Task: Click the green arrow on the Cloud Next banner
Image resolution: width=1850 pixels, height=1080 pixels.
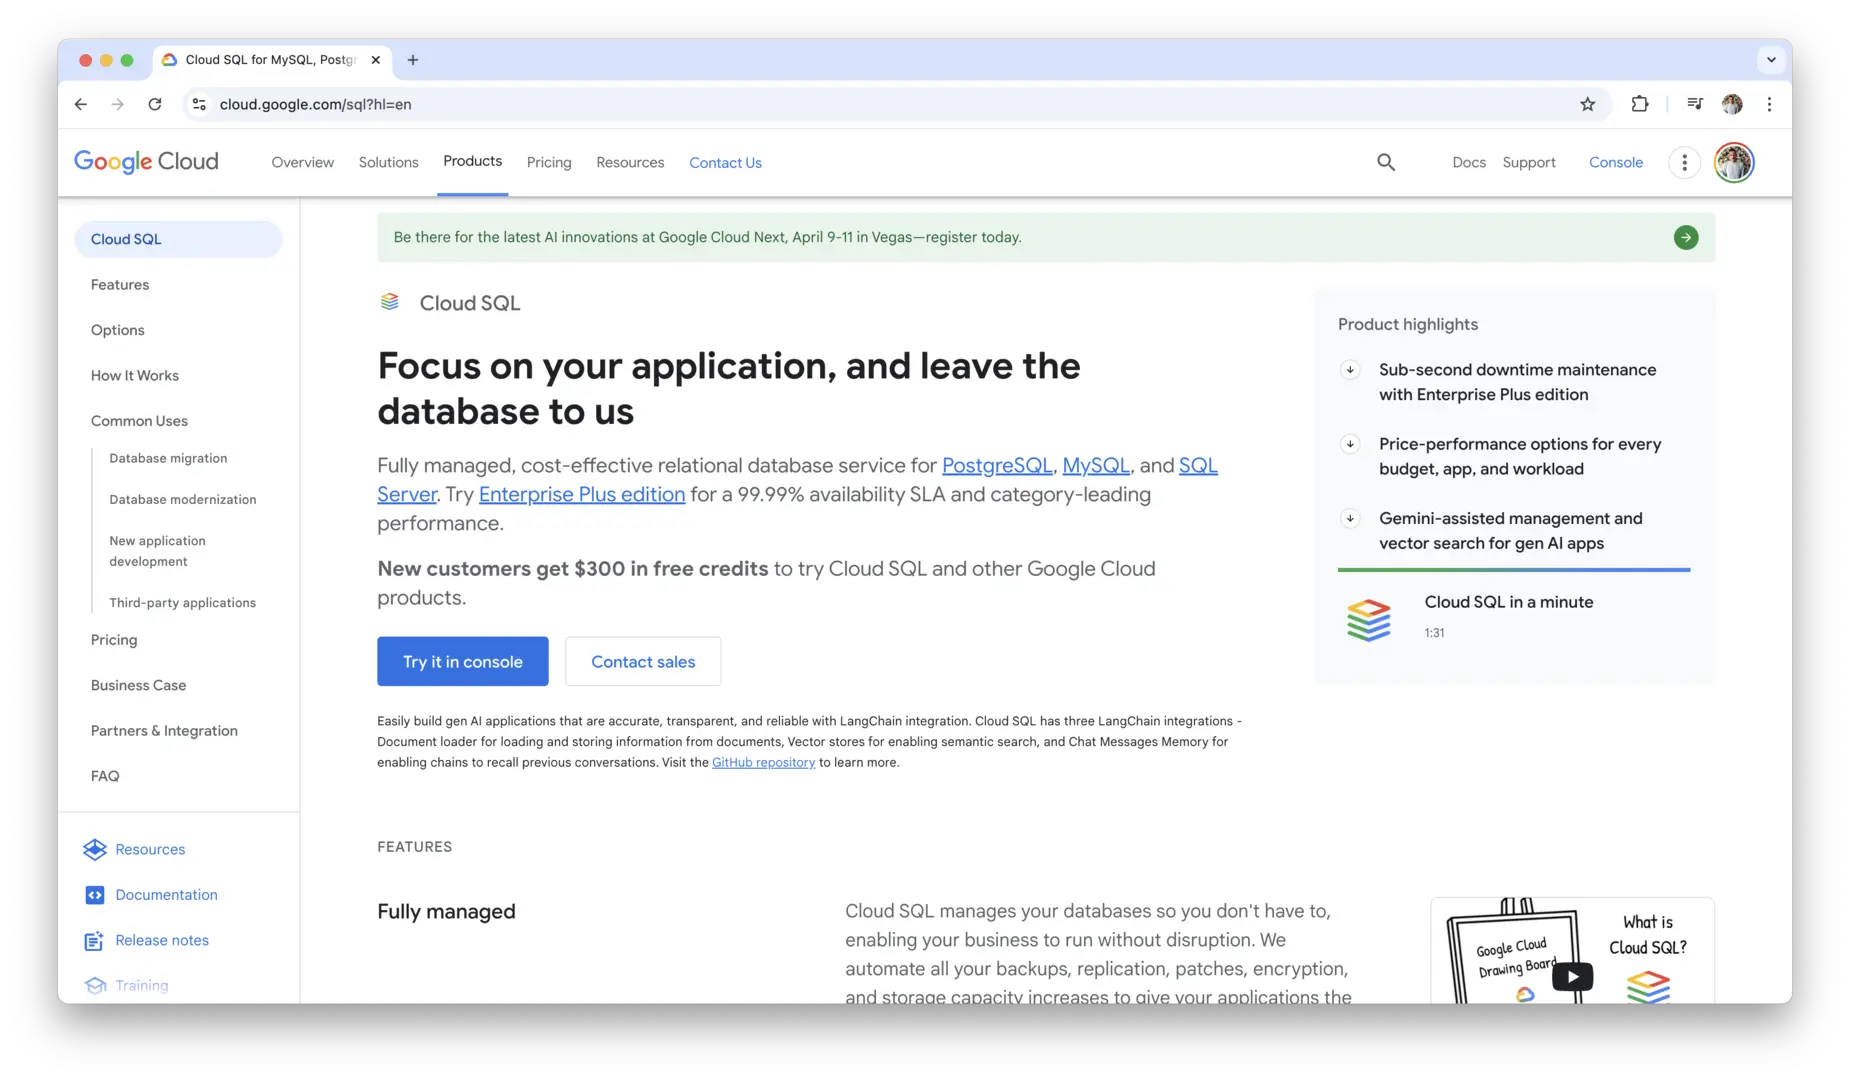Action: click(x=1686, y=238)
